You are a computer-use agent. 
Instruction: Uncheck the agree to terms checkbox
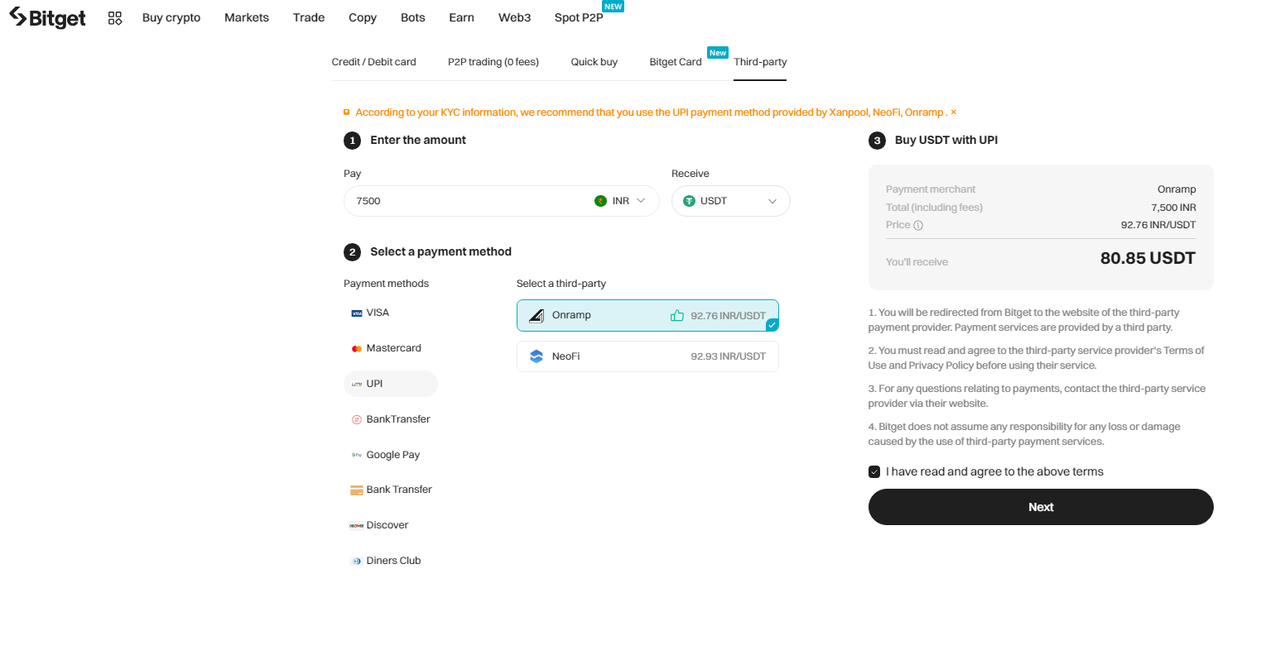(874, 472)
